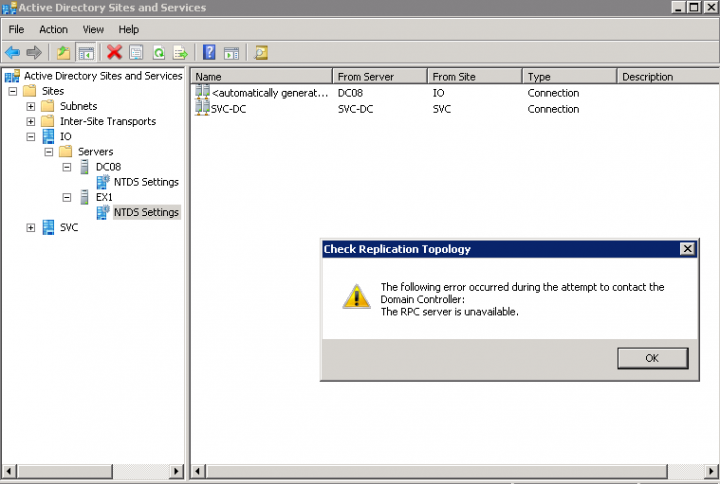The image size is (720, 484).
Task: Click the Inter-Site Transports folder icon
Action: [48, 121]
